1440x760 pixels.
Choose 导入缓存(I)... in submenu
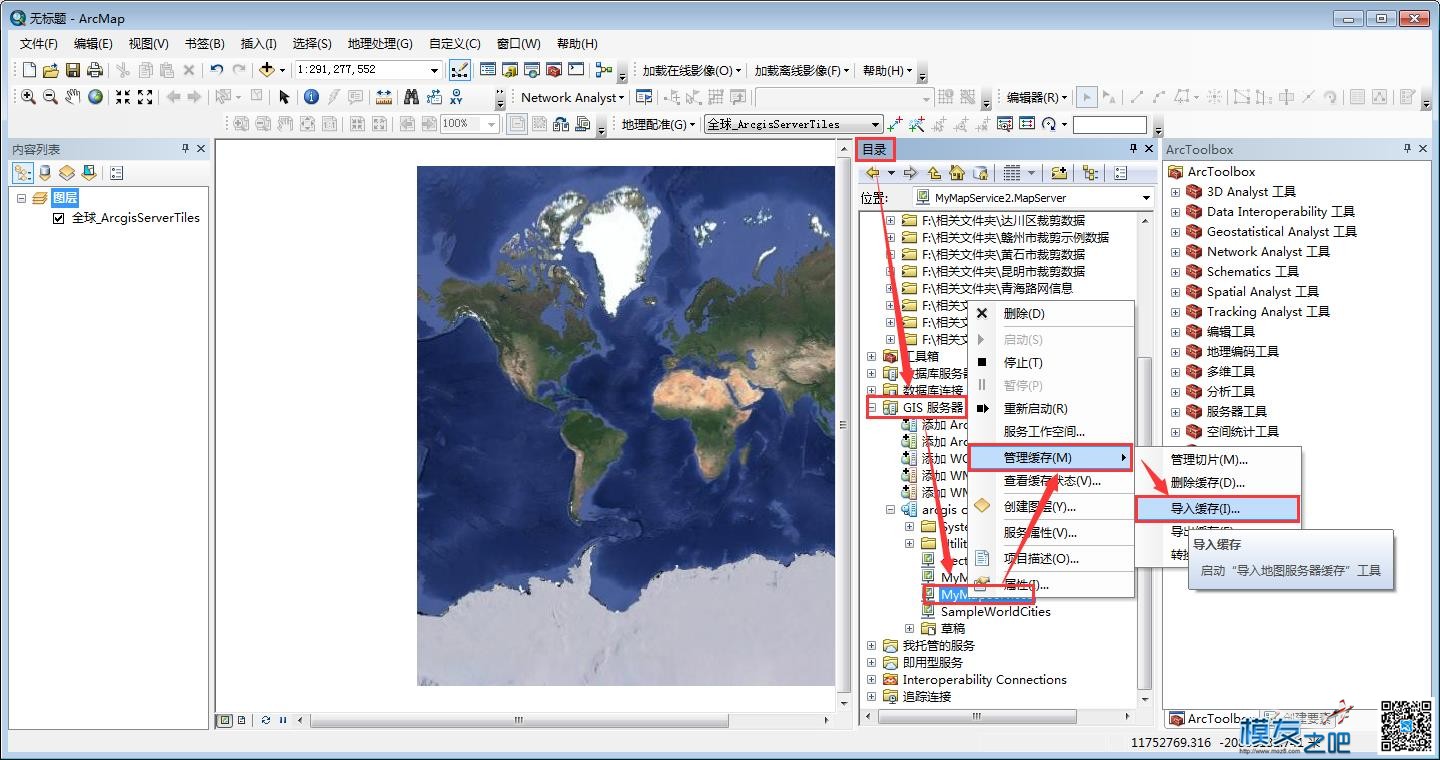coord(1217,509)
